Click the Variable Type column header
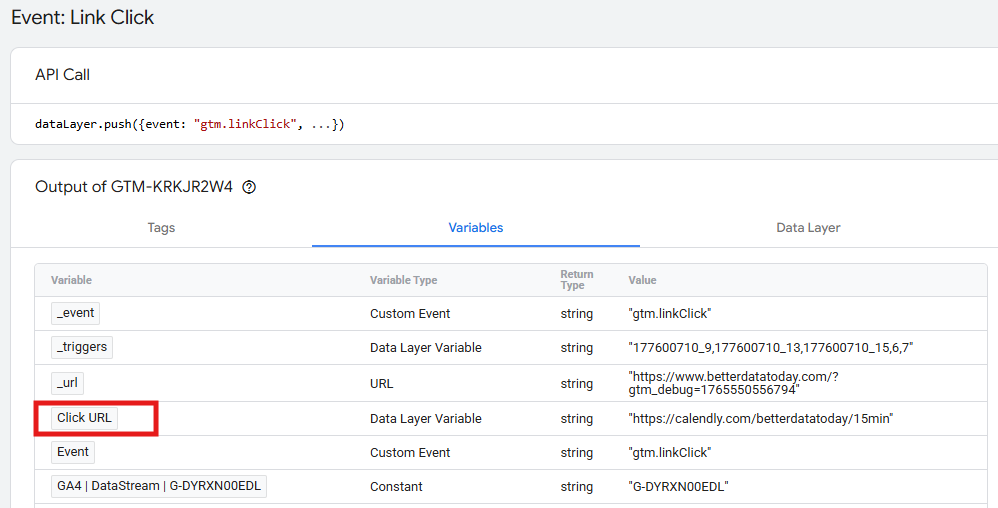The width and height of the screenshot is (998, 508). click(x=404, y=280)
